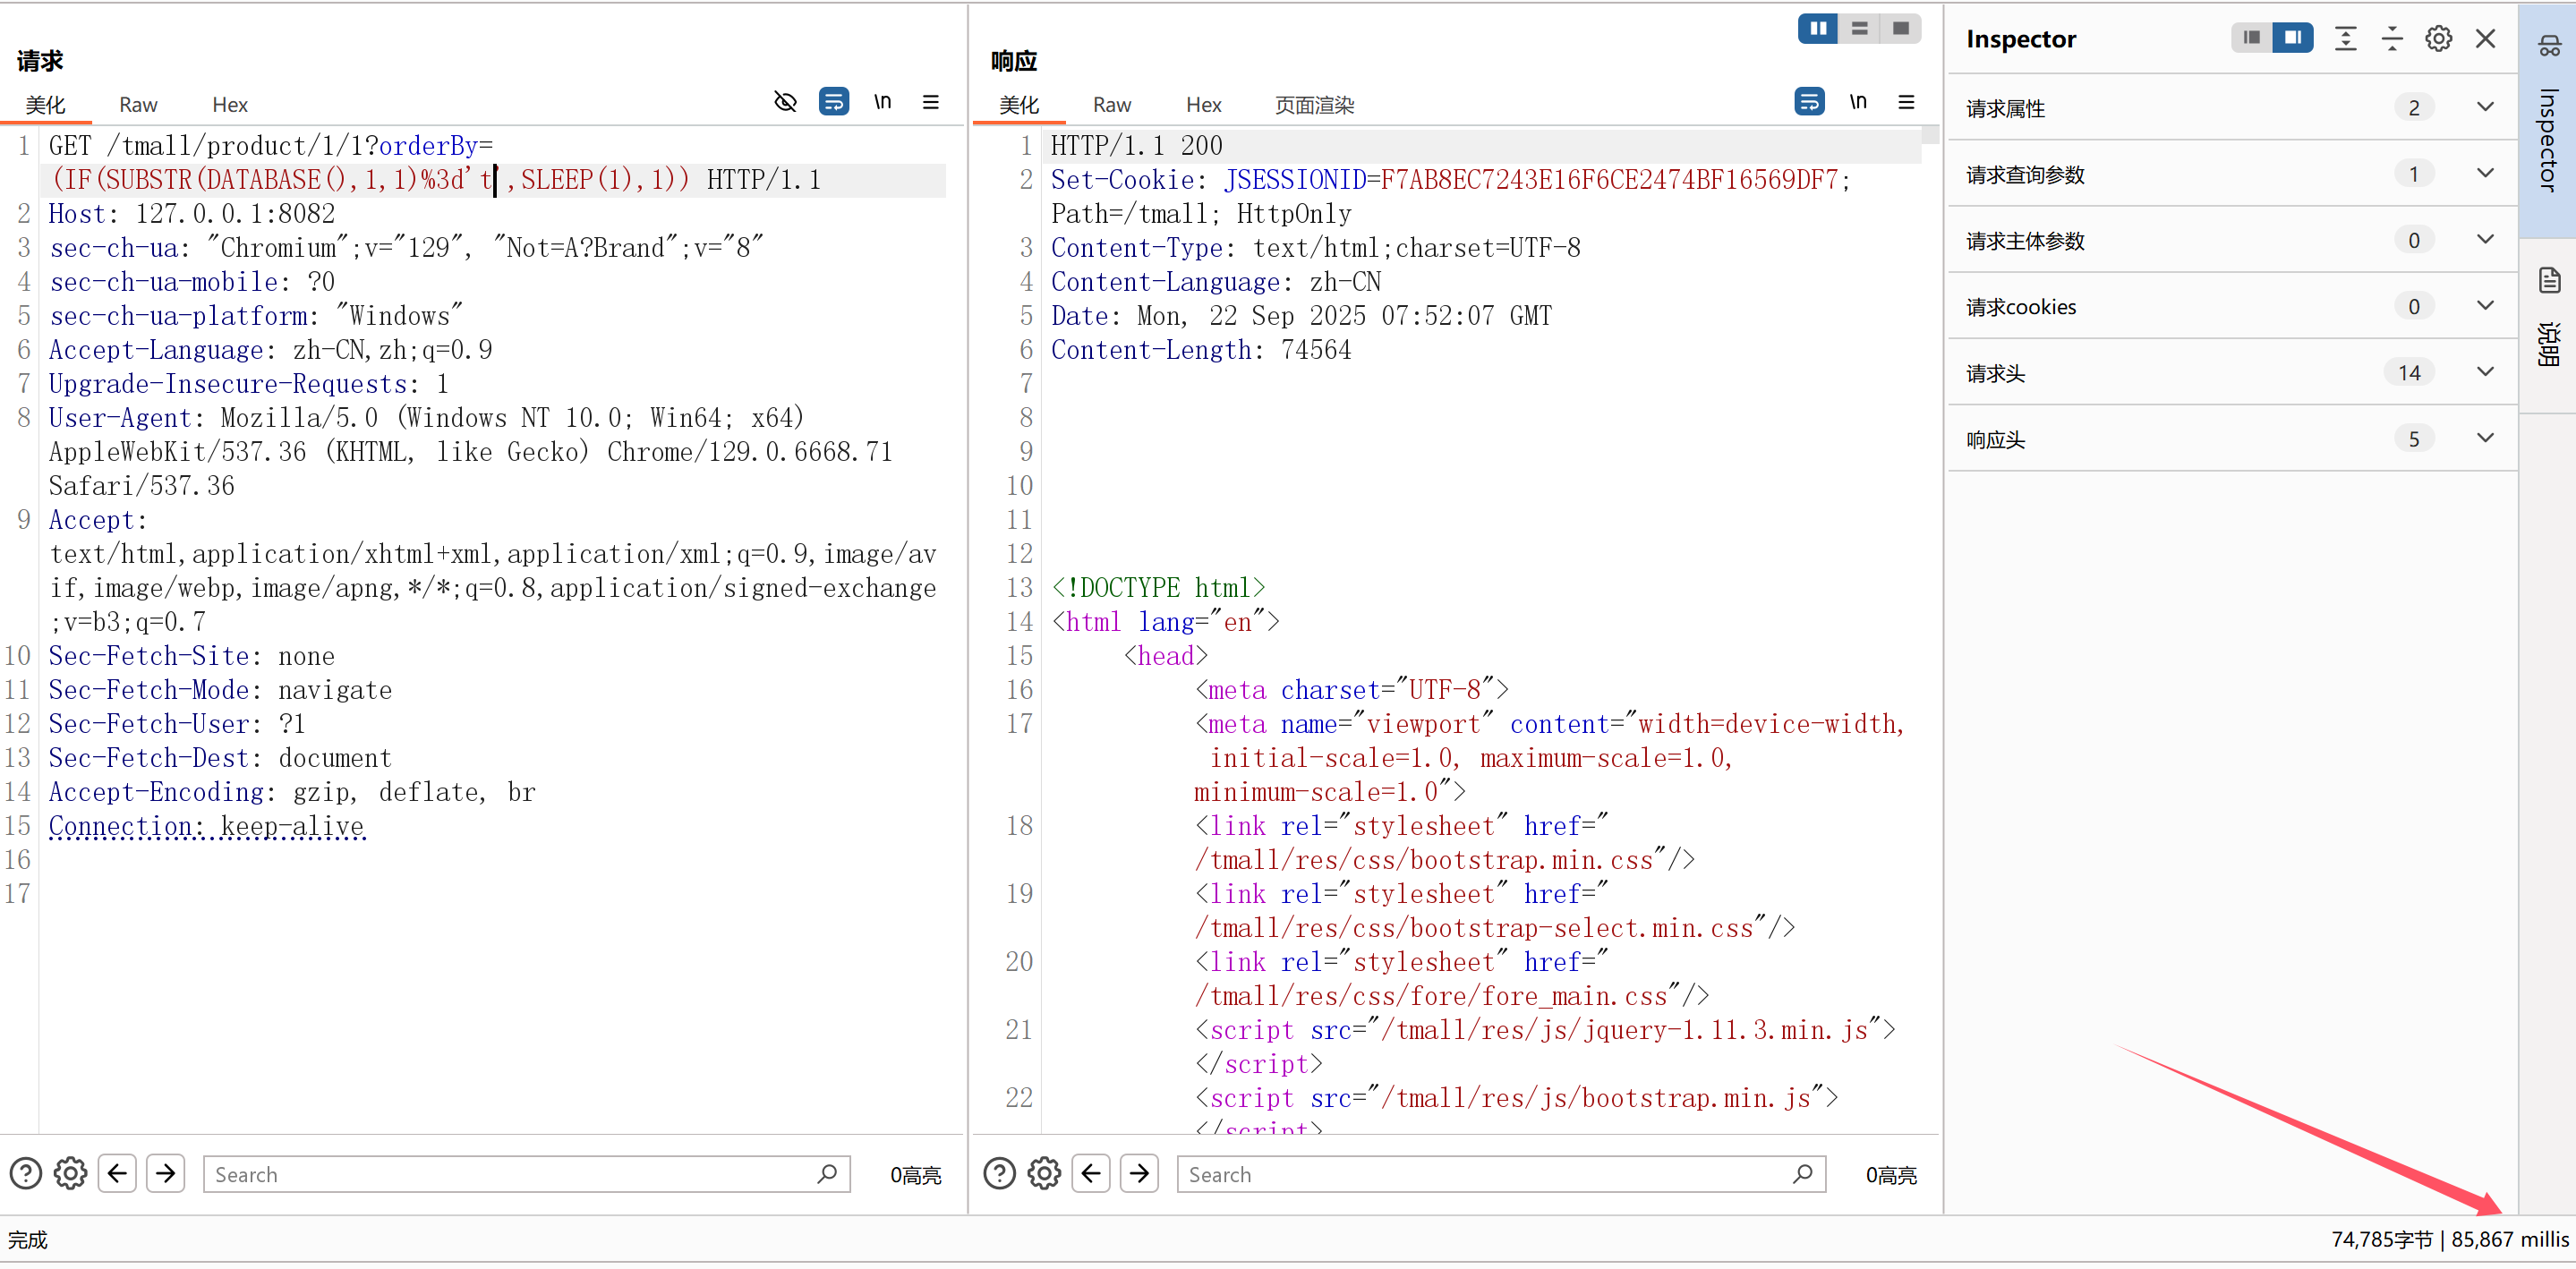Go to previous match in response search
The image size is (2576, 1269).
click(x=1091, y=1173)
